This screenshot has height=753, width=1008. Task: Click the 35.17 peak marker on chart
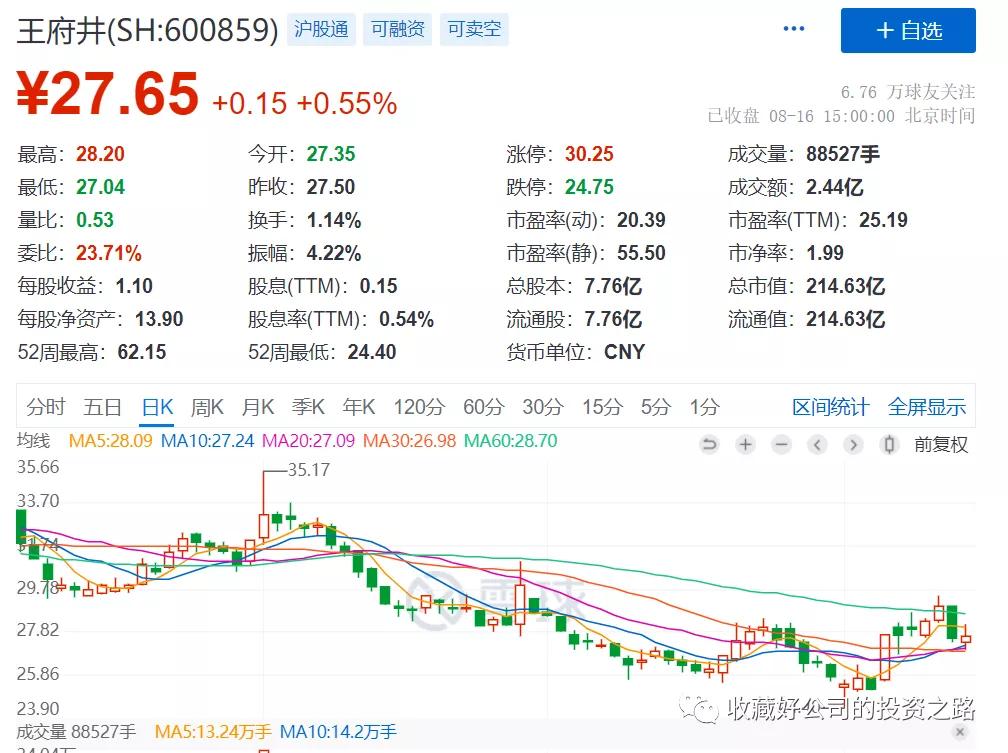click(309, 470)
